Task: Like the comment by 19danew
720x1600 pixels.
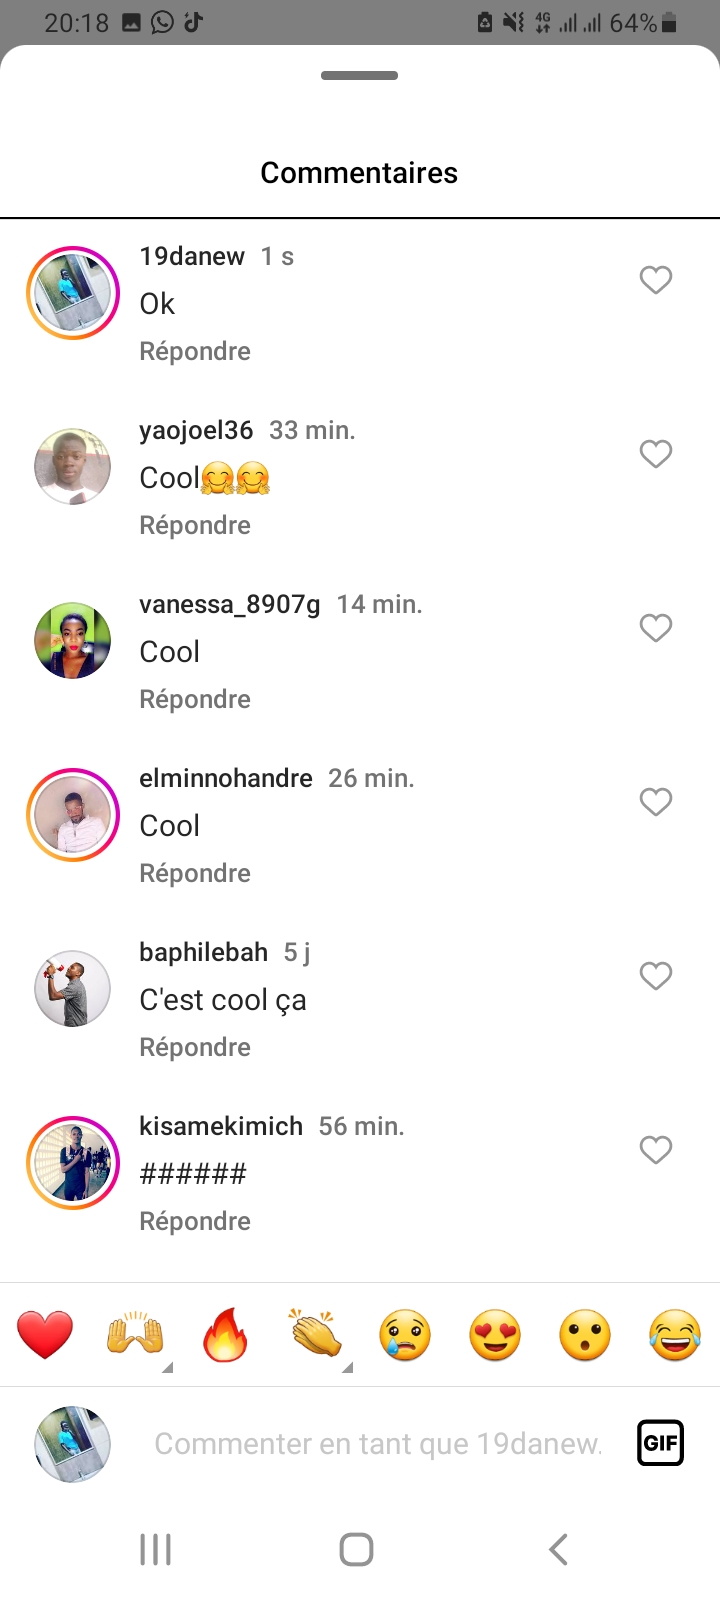Action: coord(656,280)
